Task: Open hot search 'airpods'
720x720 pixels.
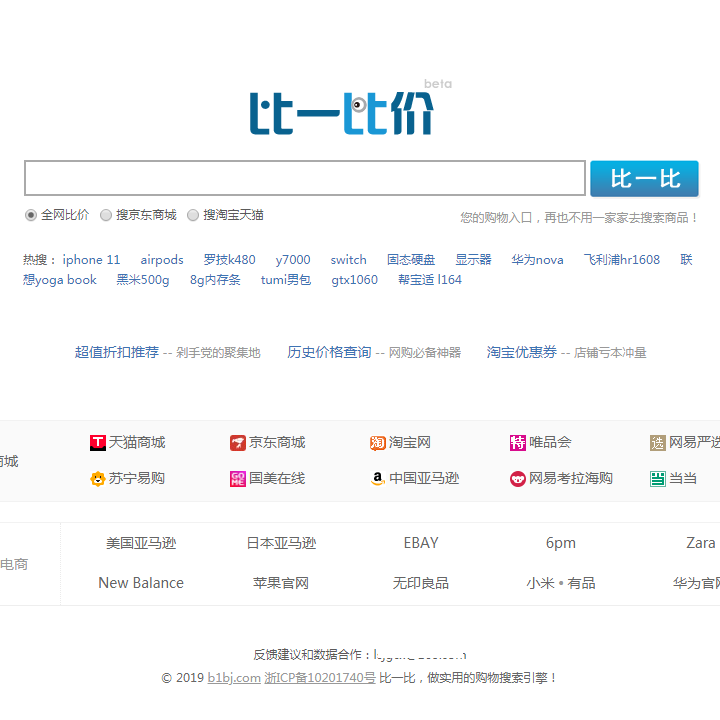Action: (x=162, y=260)
